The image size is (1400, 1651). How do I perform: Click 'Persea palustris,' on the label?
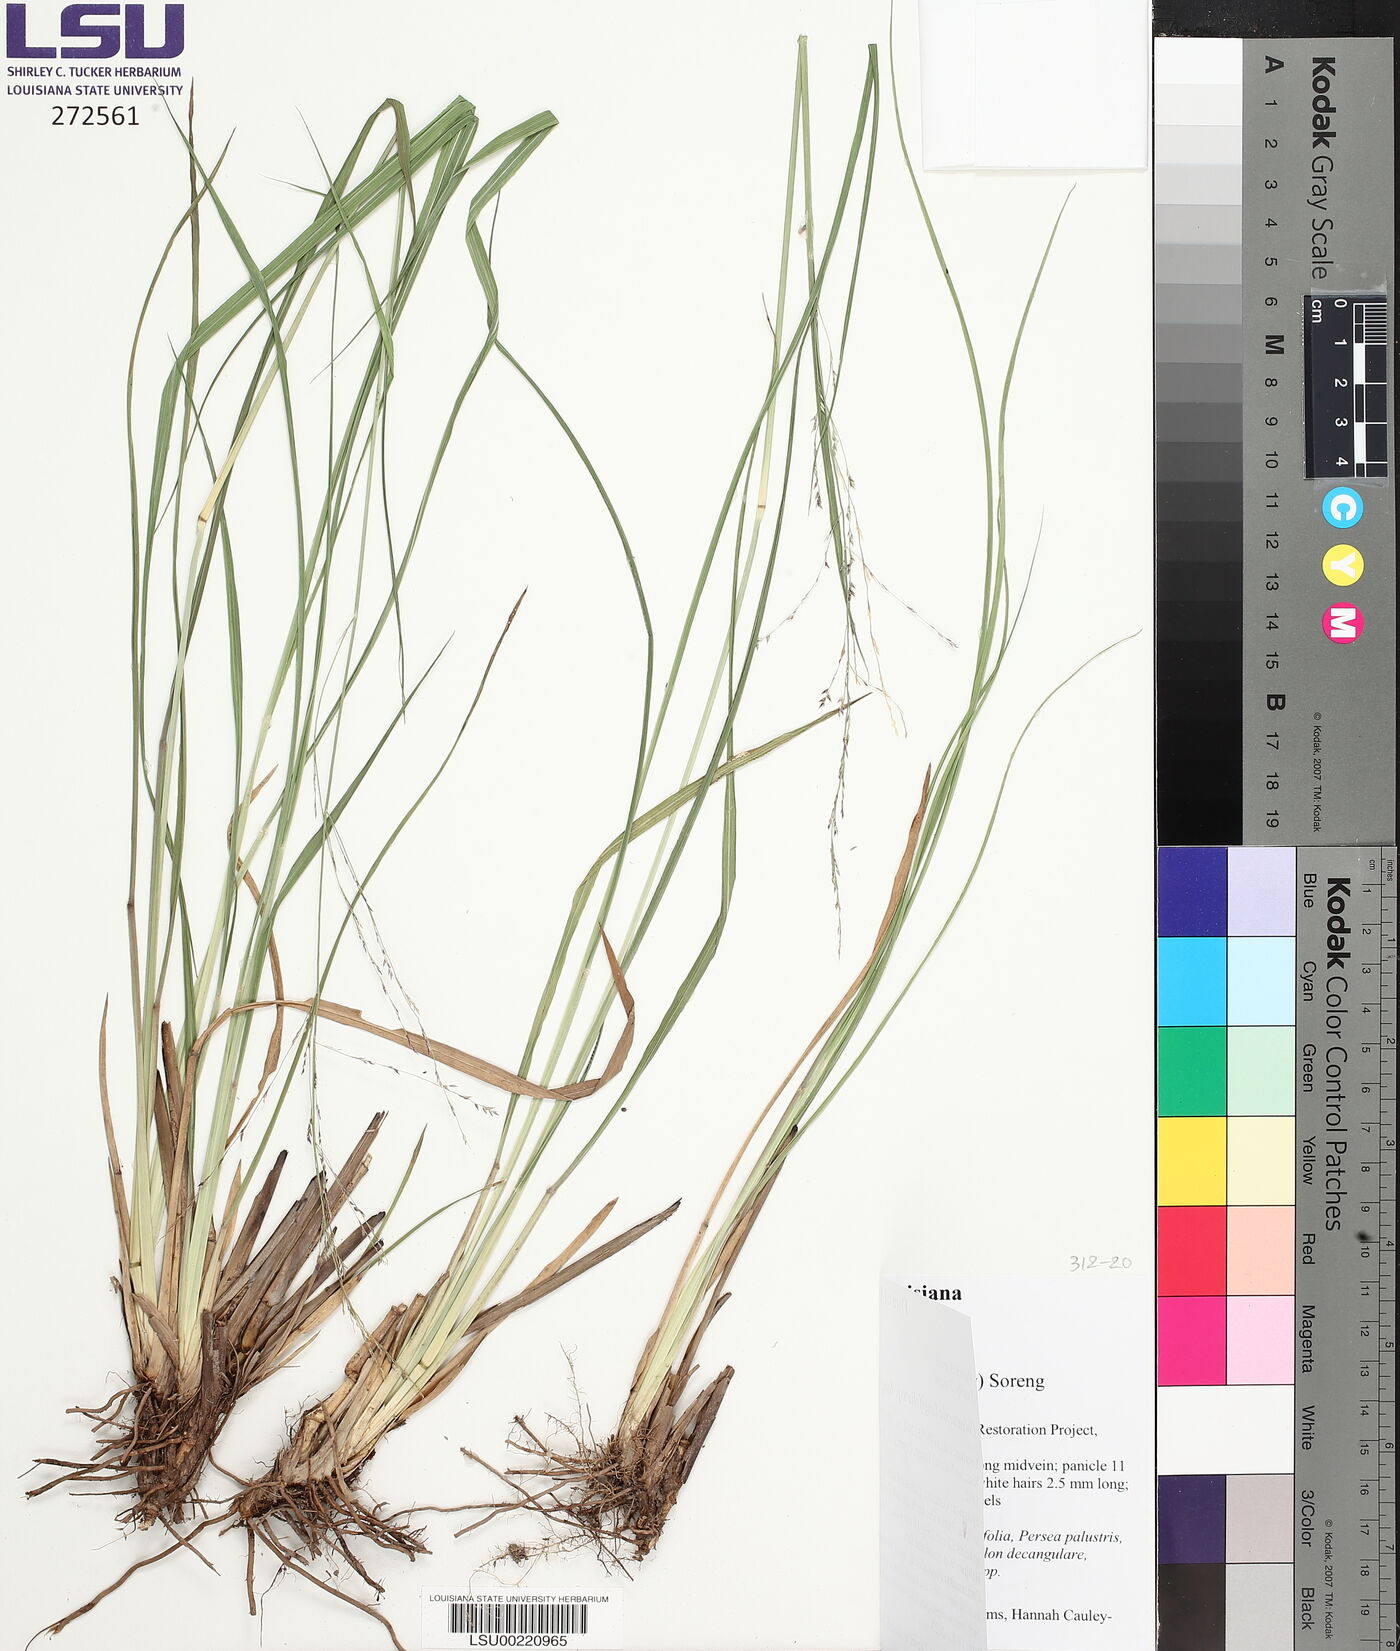pyautogui.click(x=1070, y=1537)
